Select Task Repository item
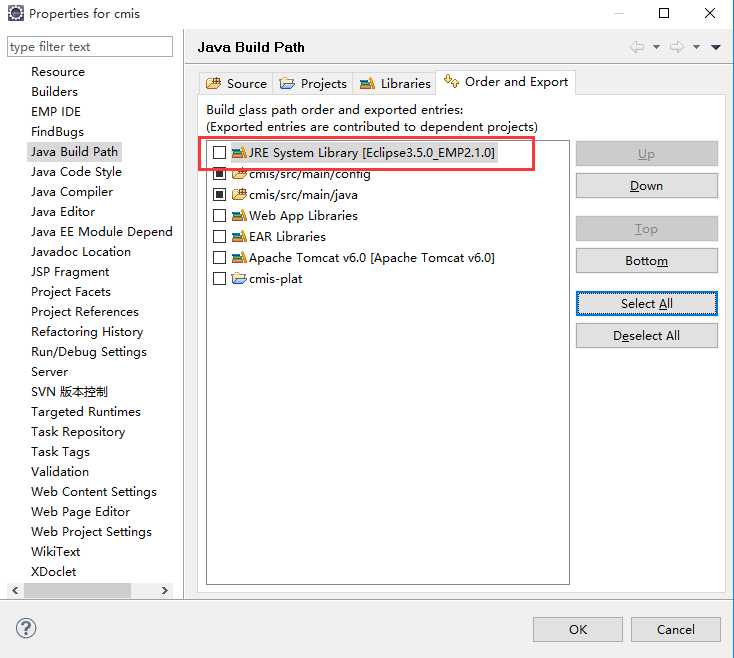734x658 pixels. click(x=78, y=432)
